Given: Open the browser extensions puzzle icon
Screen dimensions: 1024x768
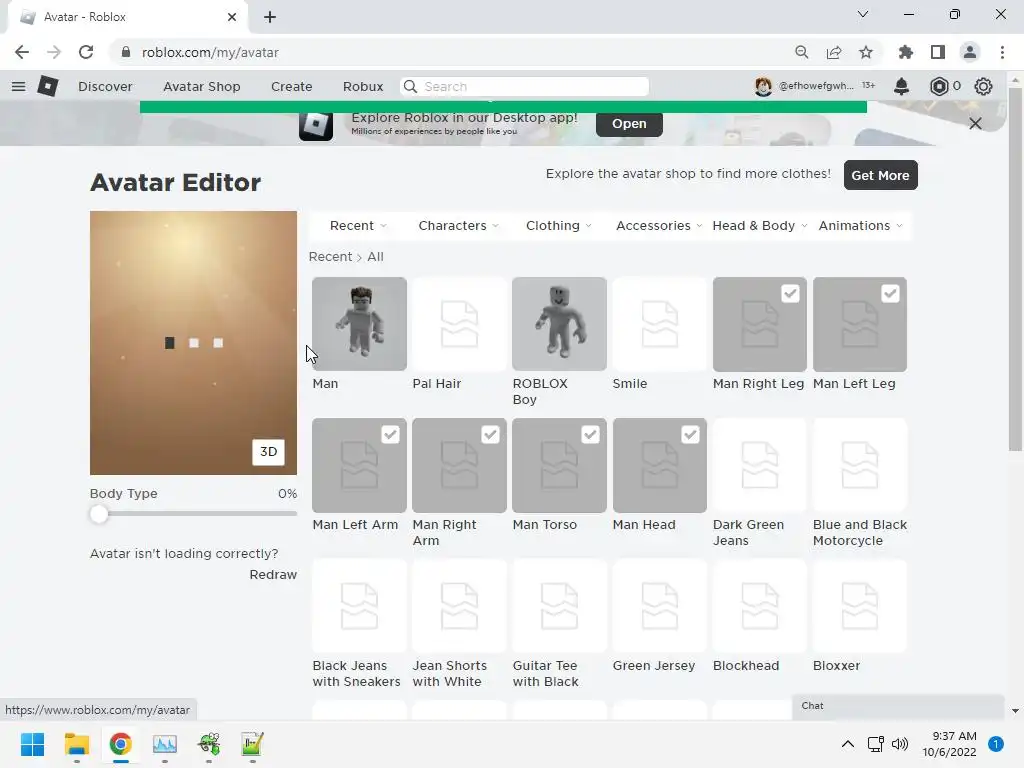Looking at the screenshot, I should pos(905,52).
